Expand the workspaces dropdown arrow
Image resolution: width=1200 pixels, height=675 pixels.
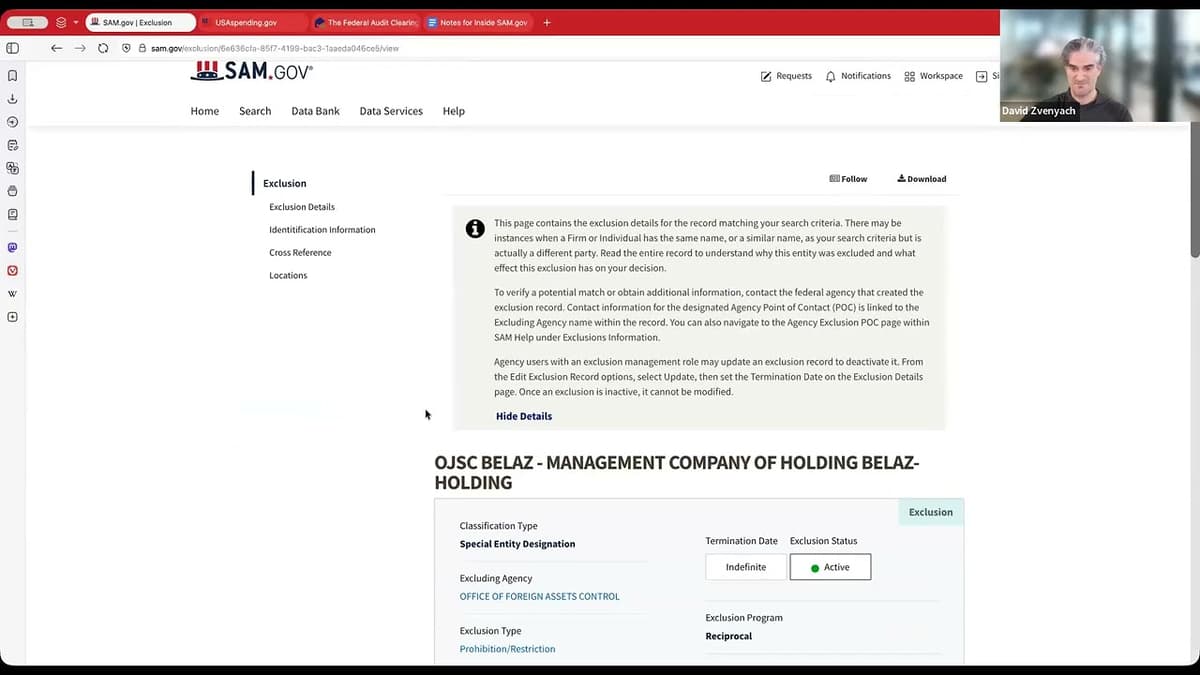75,22
